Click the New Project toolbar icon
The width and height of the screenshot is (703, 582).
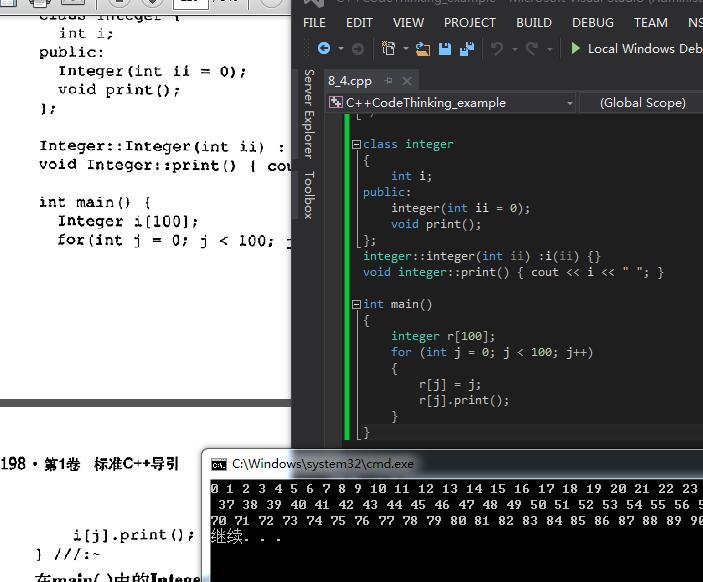pyautogui.click(x=388, y=48)
